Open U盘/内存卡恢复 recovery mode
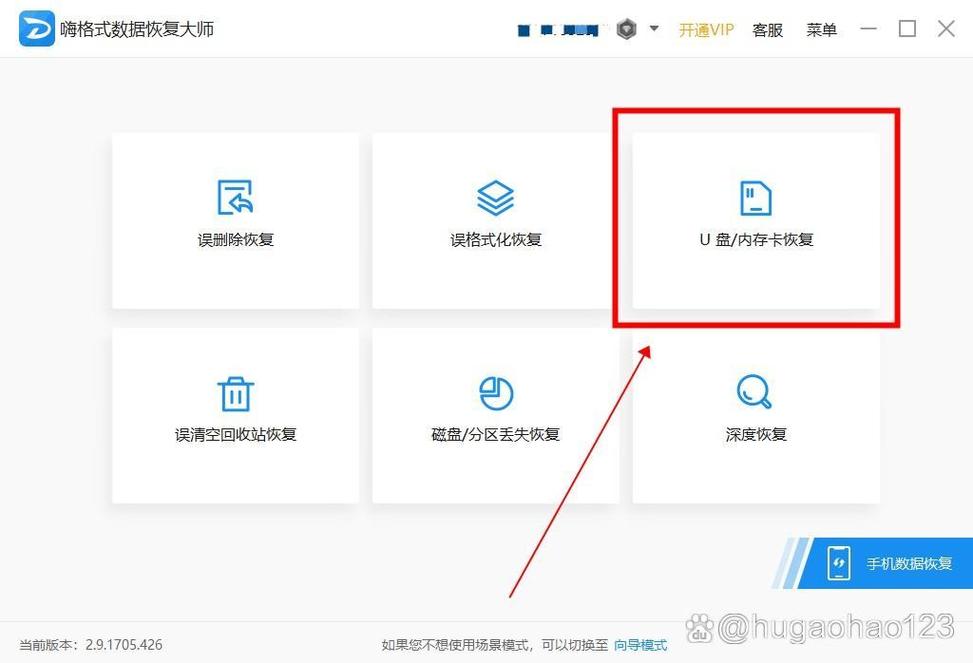 pos(755,220)
